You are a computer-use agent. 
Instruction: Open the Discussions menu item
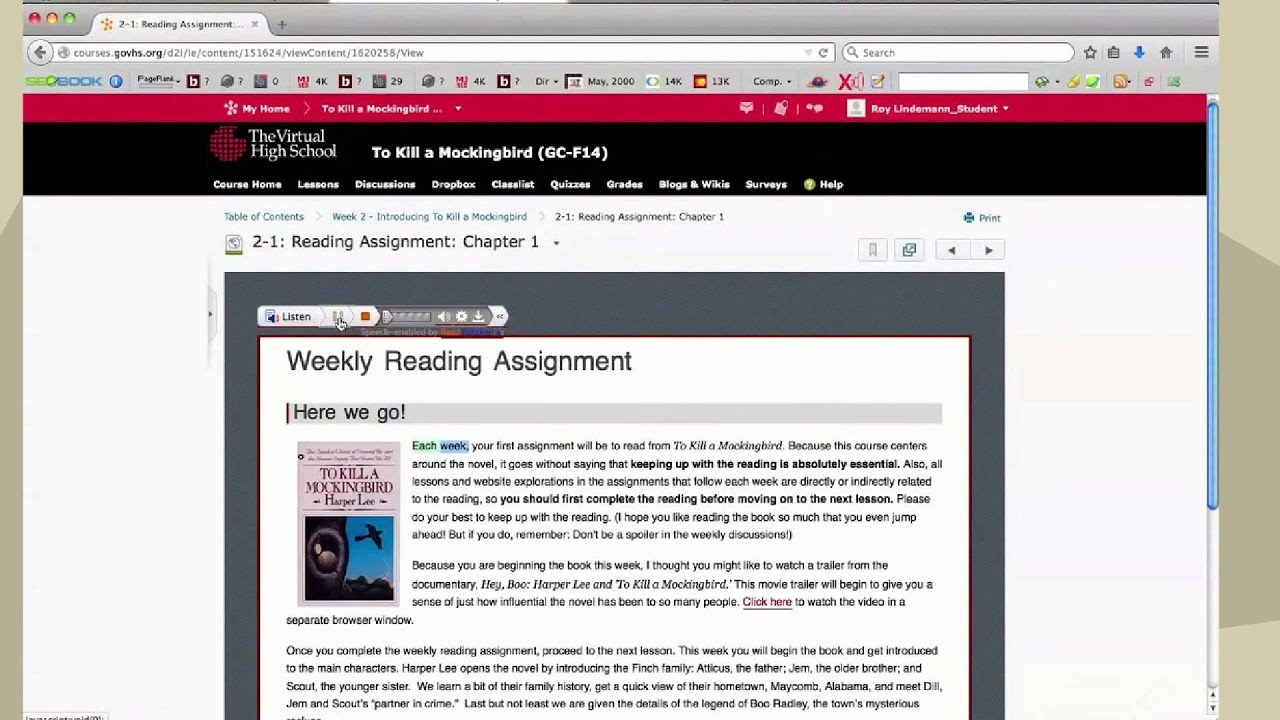coord(385,184)
